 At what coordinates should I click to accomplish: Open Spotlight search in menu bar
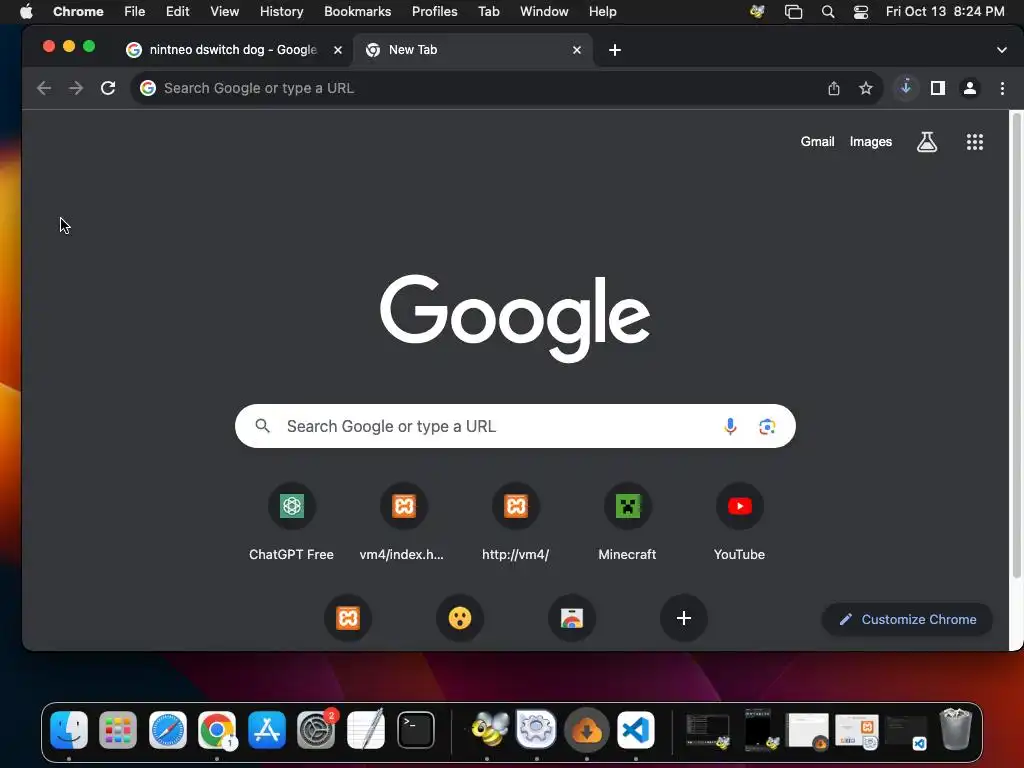pos(827,12)
